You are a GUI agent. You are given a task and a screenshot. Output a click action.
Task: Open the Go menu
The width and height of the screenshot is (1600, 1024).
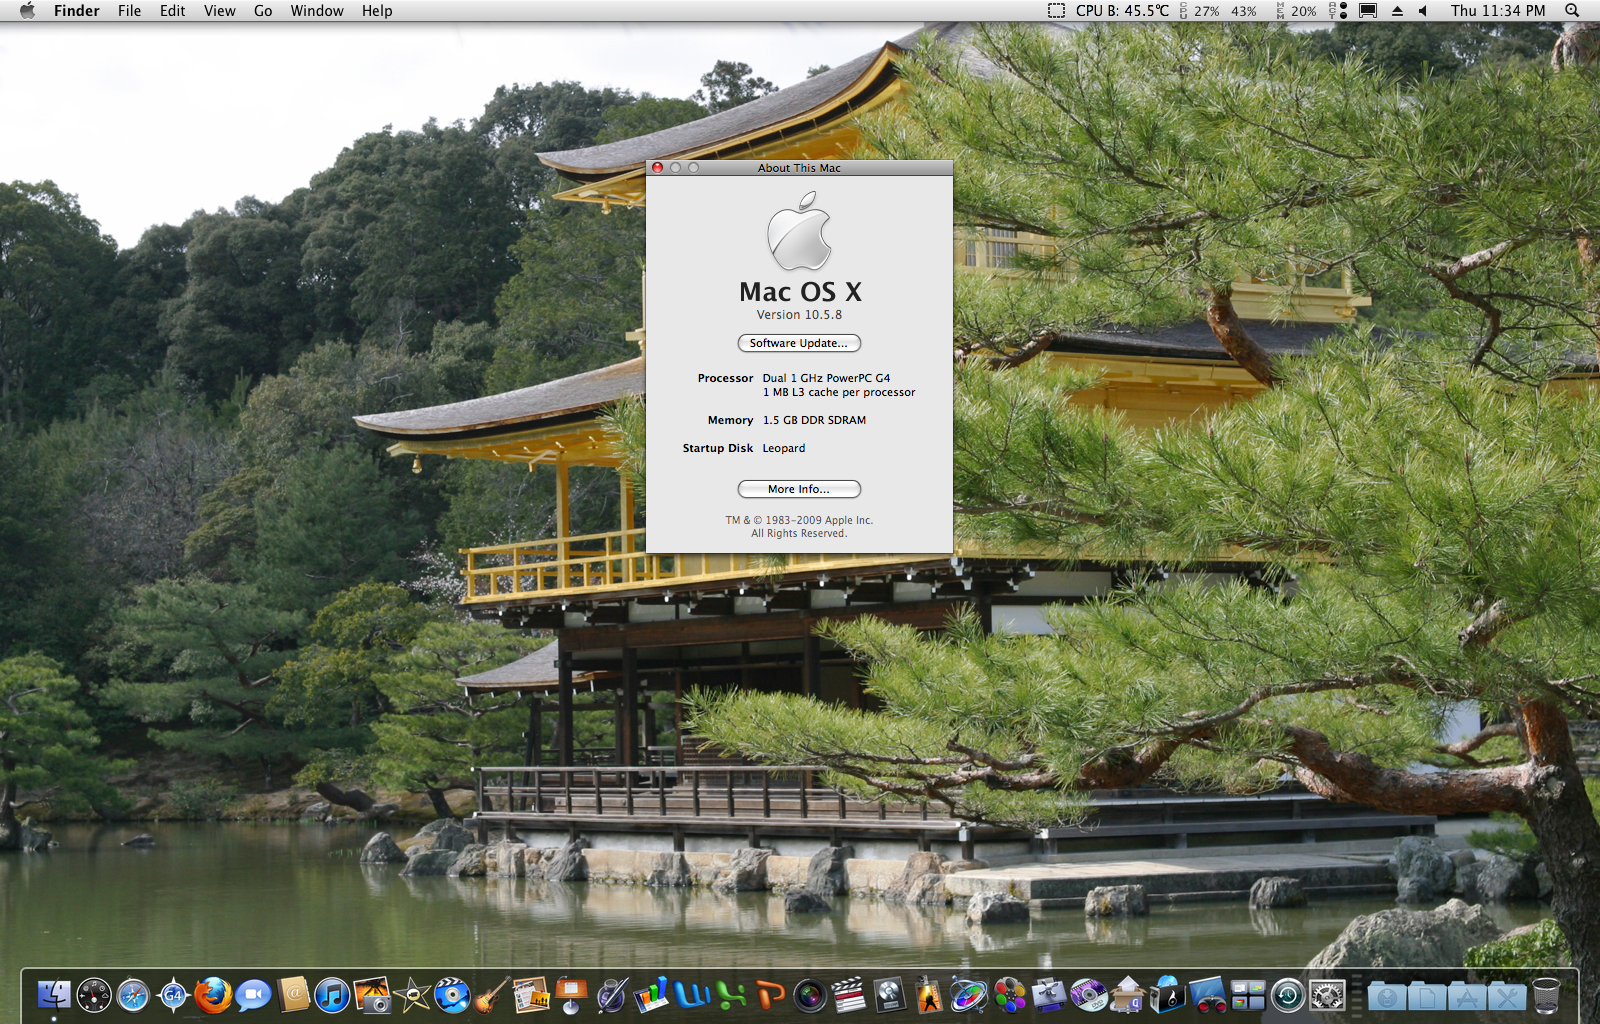point(263,11)
